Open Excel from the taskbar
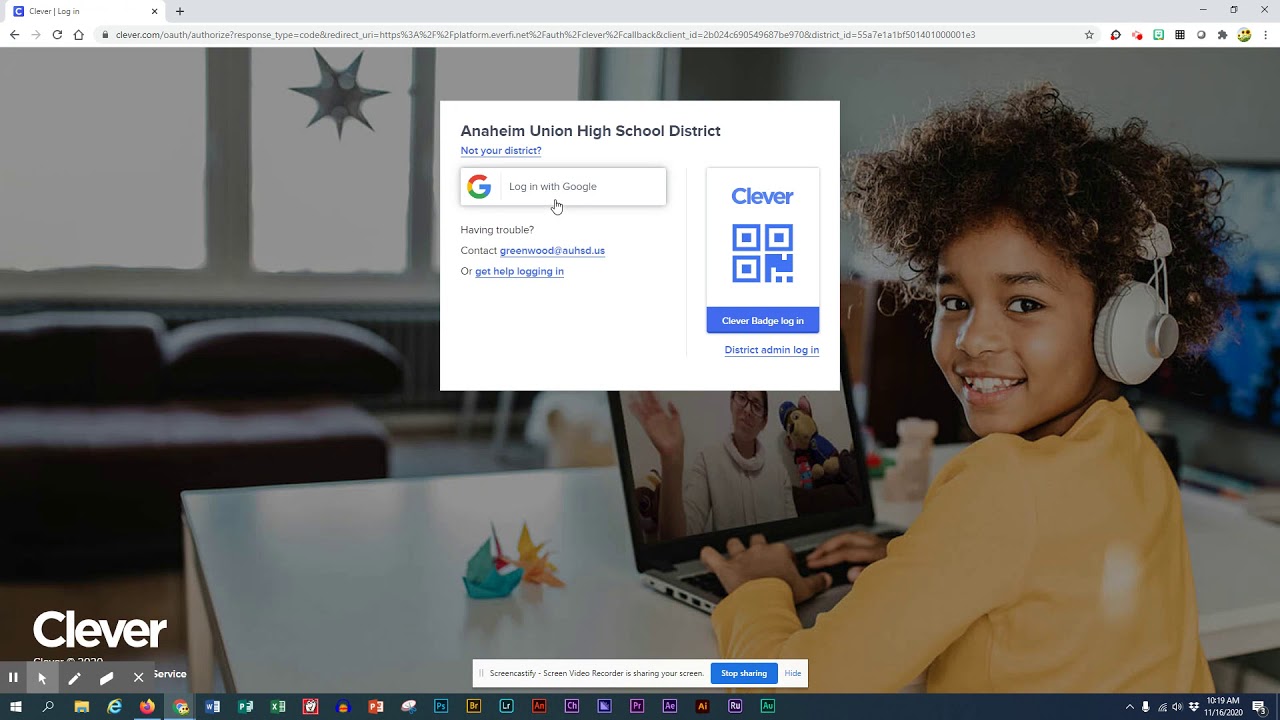Image resolution: width=1280 pixels, height=720 pixels. click(278, 706)
